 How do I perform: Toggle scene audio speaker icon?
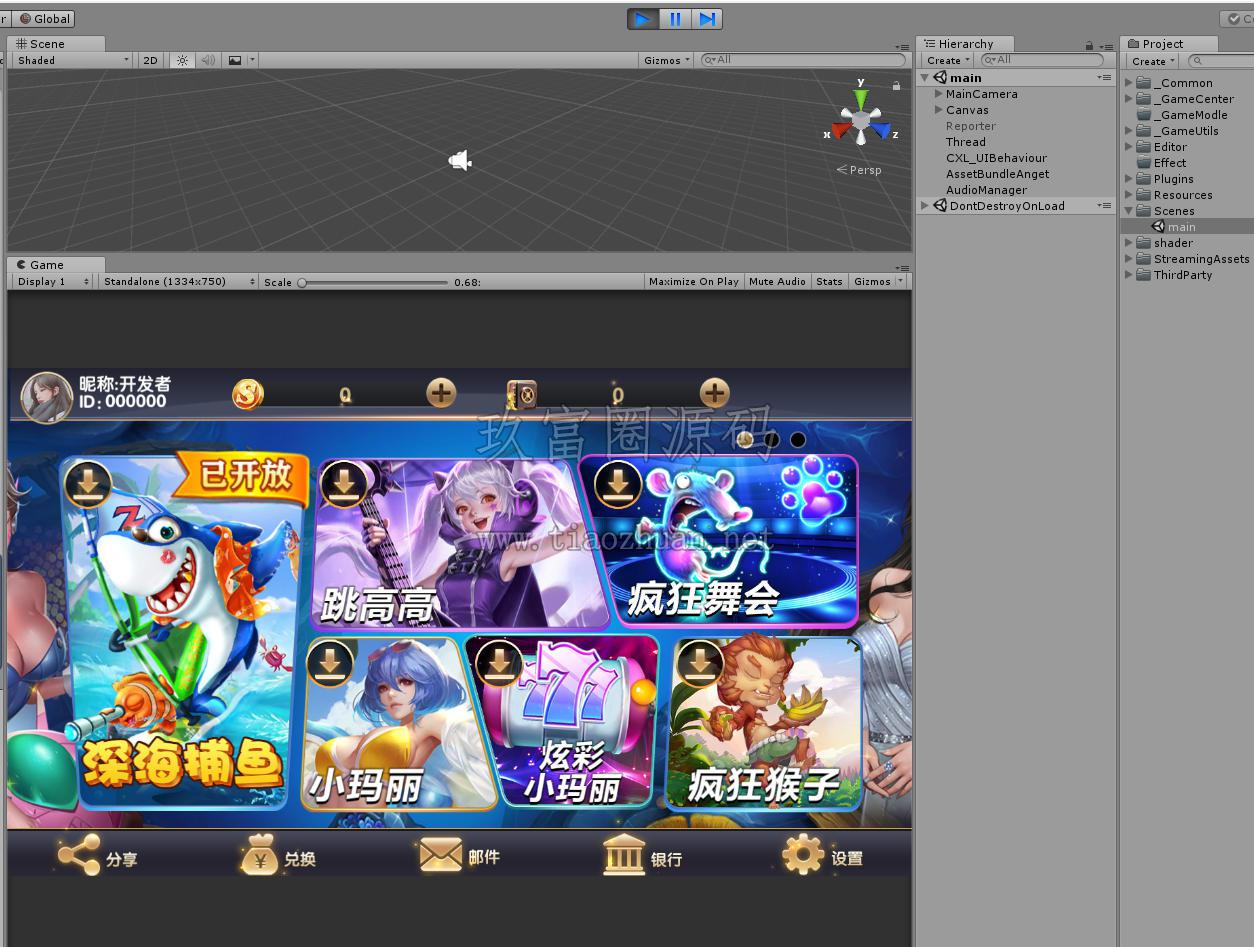point(208,60)
